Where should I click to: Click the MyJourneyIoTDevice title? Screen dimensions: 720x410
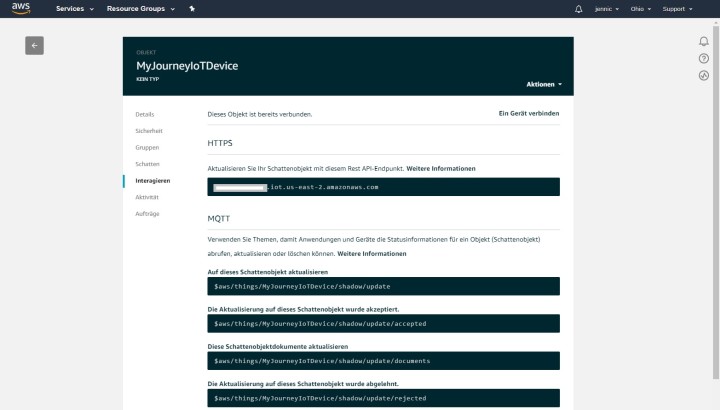point(187,66)
